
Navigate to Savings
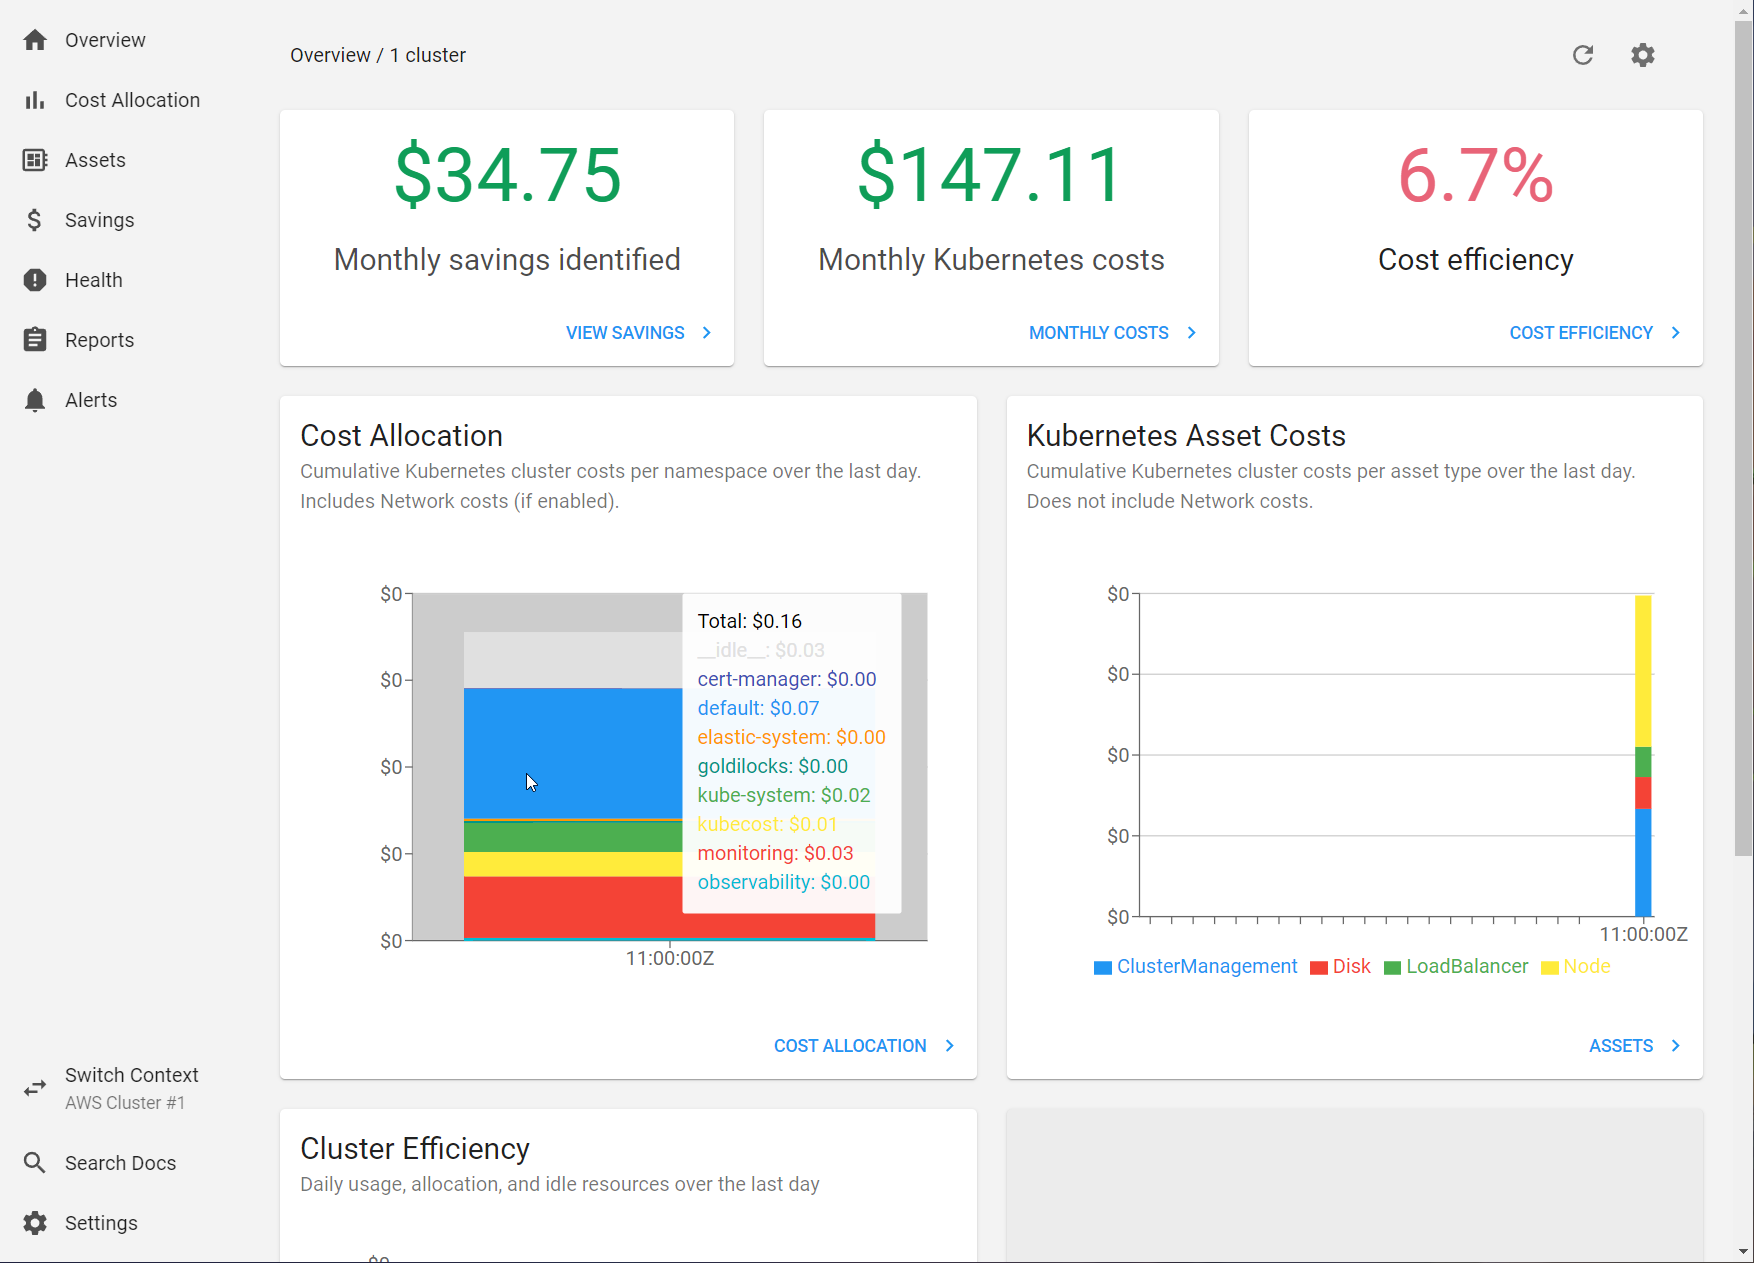click(x=99, y=220)
